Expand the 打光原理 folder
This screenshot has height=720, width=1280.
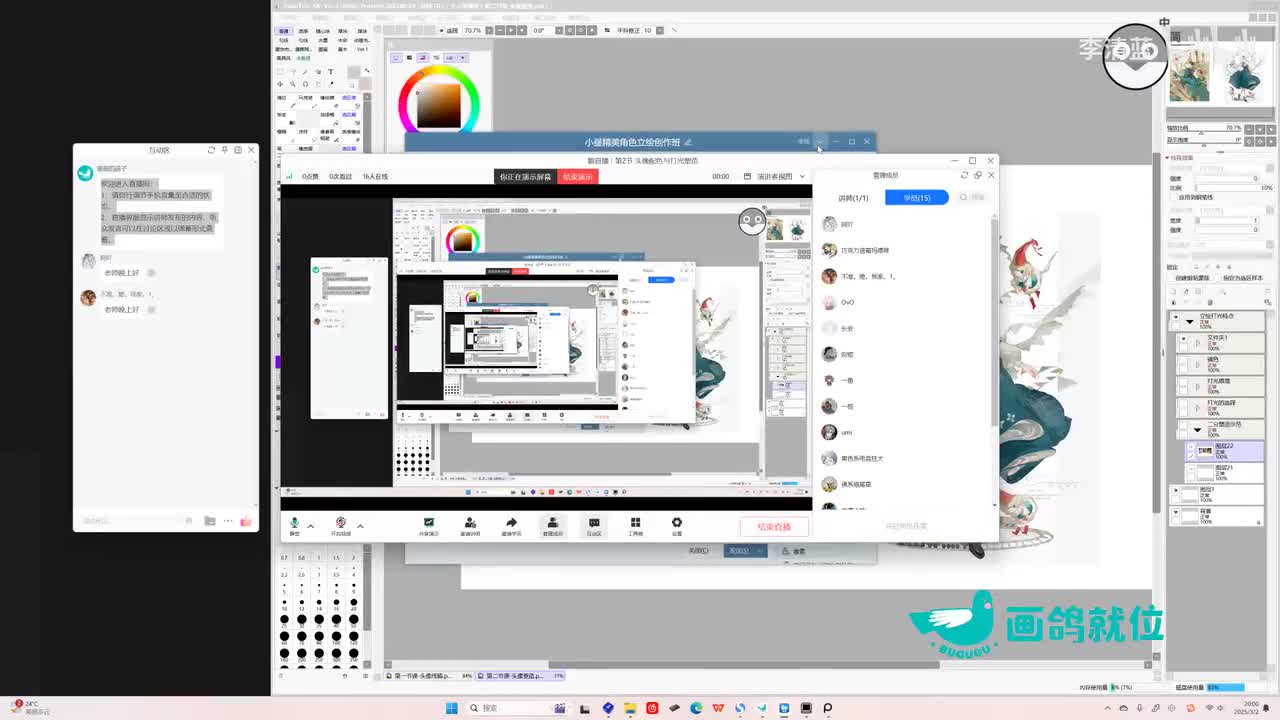[1197, 387]
